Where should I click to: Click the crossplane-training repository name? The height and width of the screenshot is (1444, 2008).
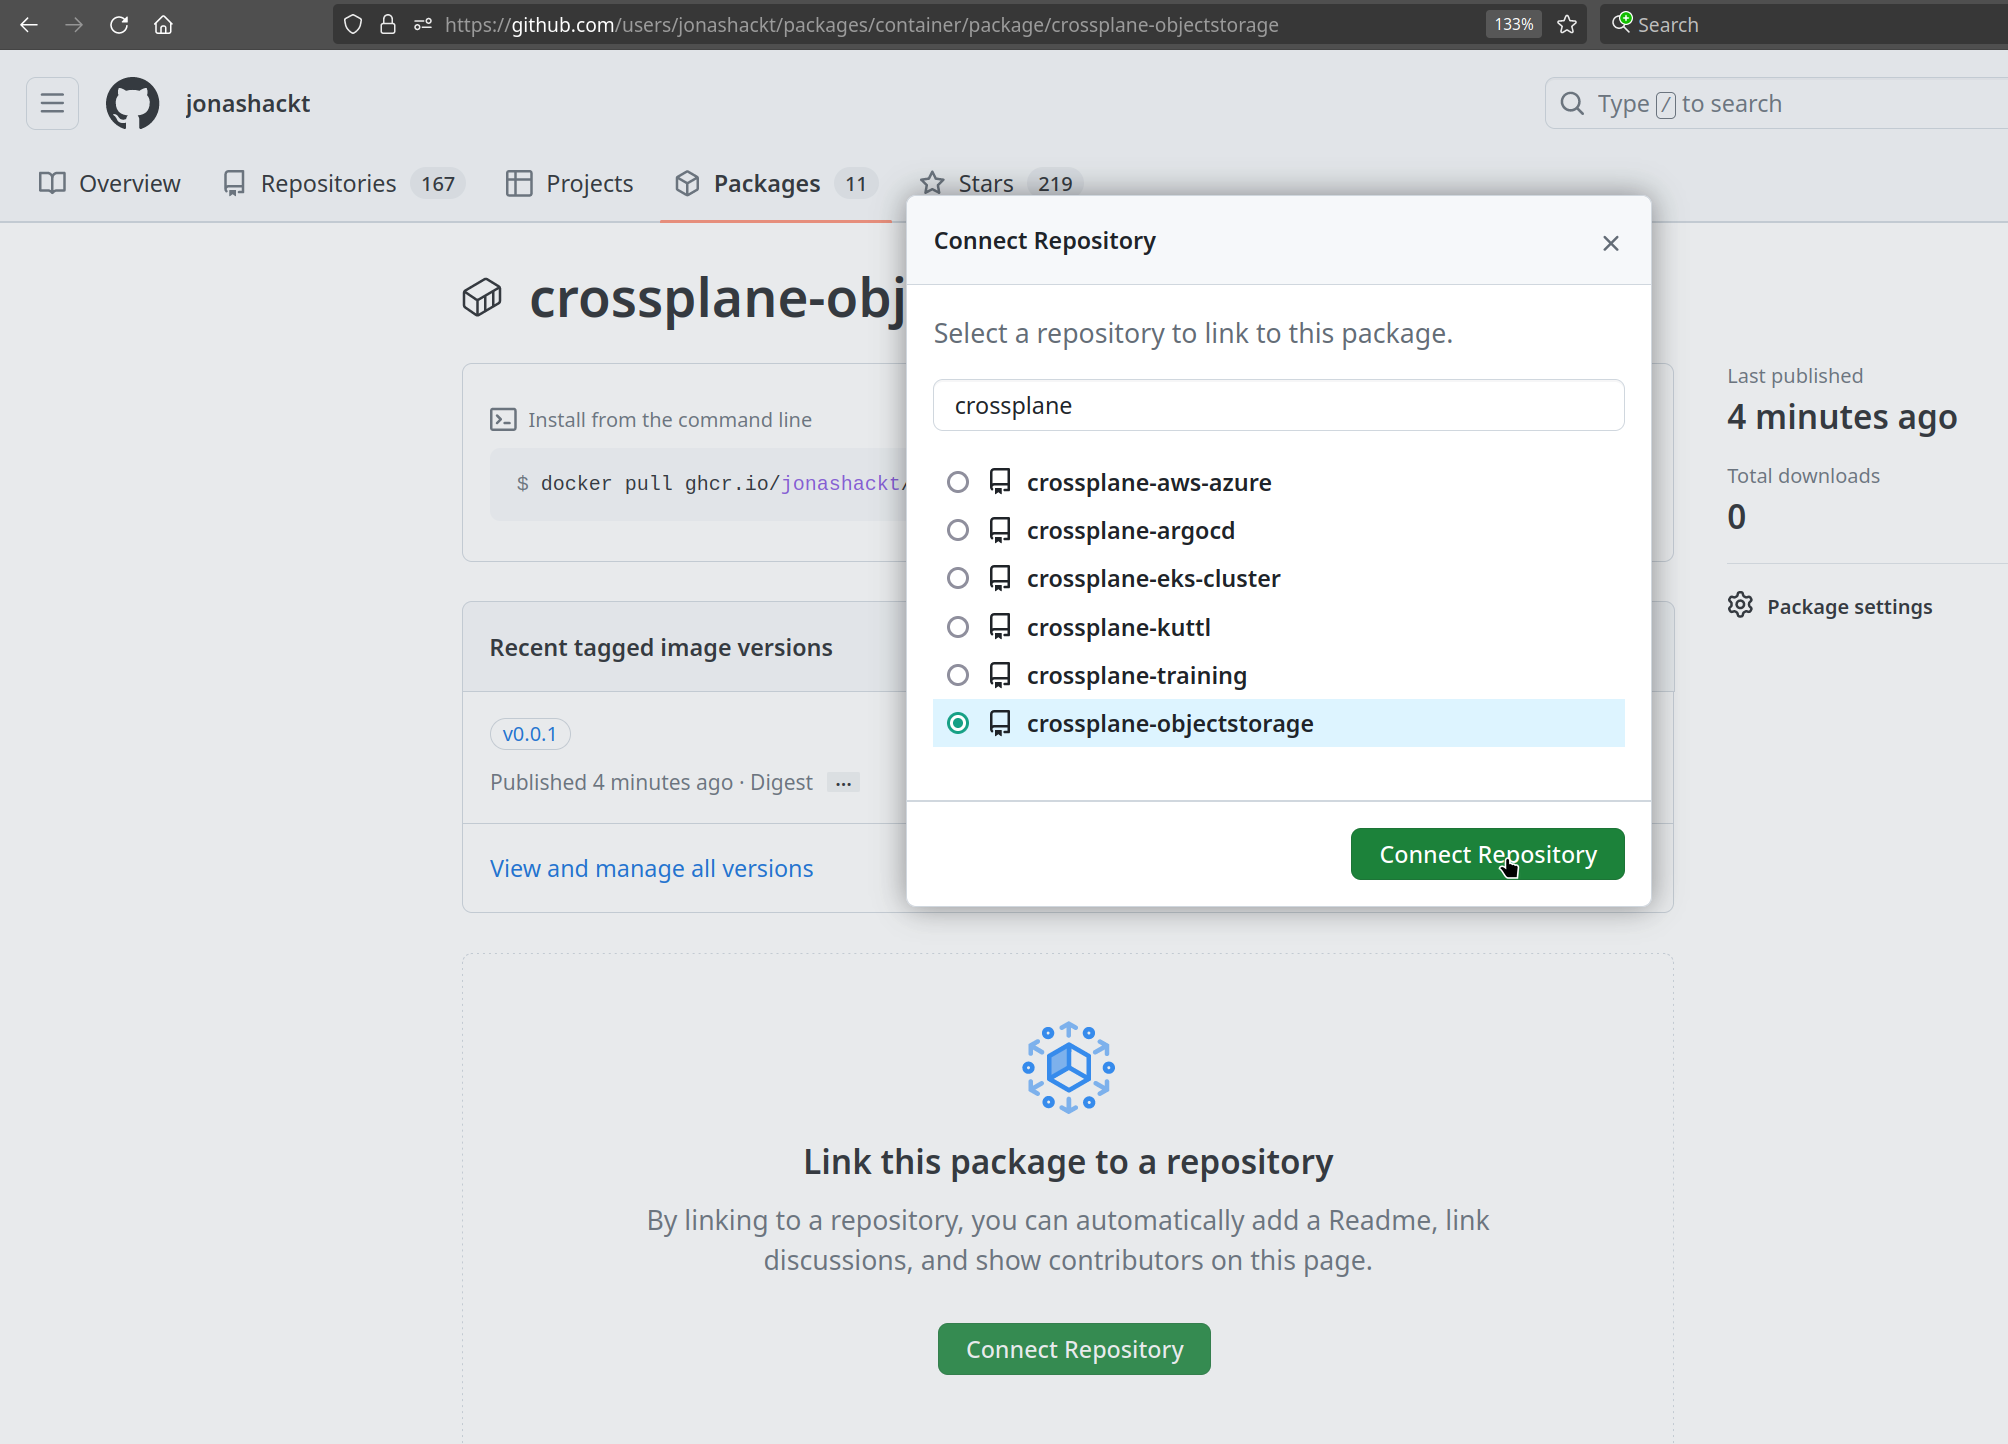tap(1137, 675)
